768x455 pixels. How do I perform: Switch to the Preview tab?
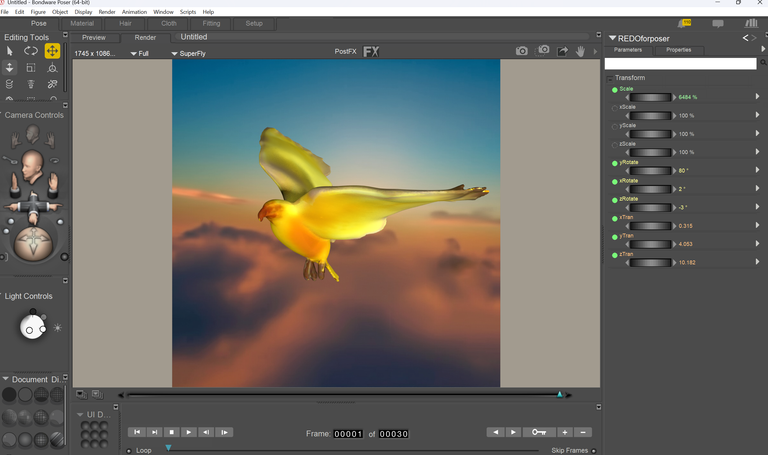click(x=94, y=38)
